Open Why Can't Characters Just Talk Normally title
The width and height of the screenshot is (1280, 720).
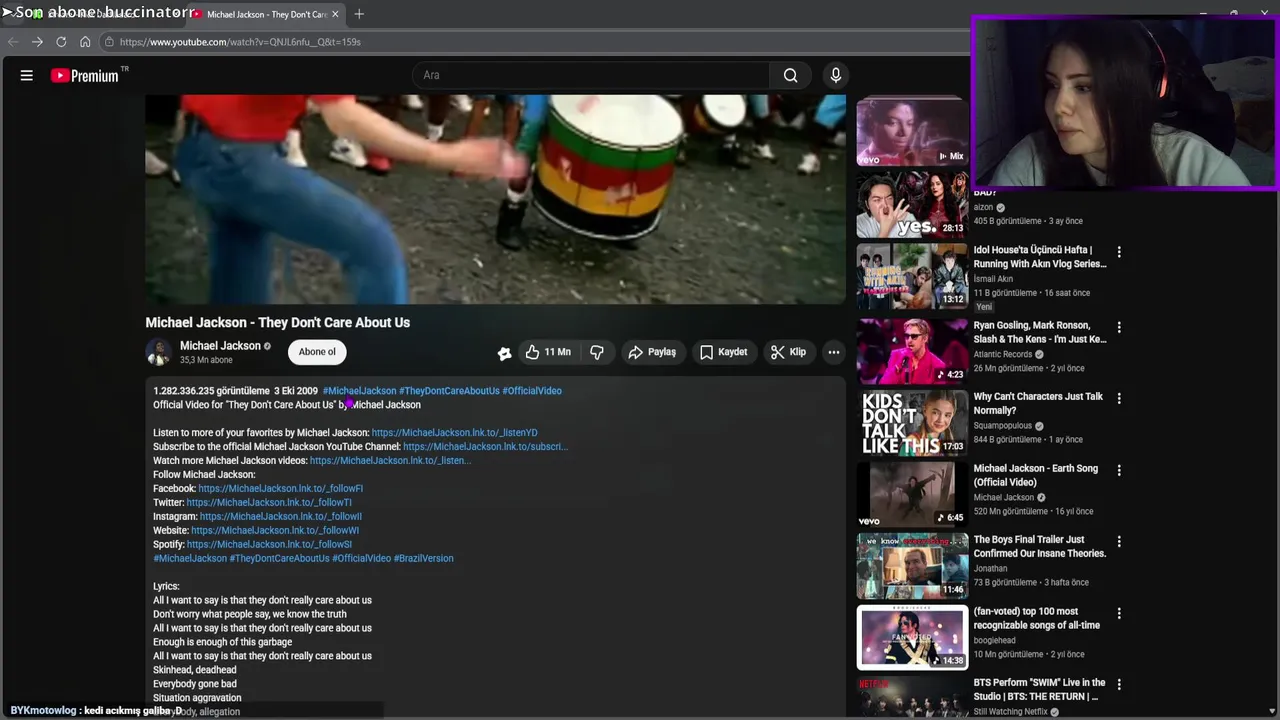pyautogui.click(x=1038, y=403)
